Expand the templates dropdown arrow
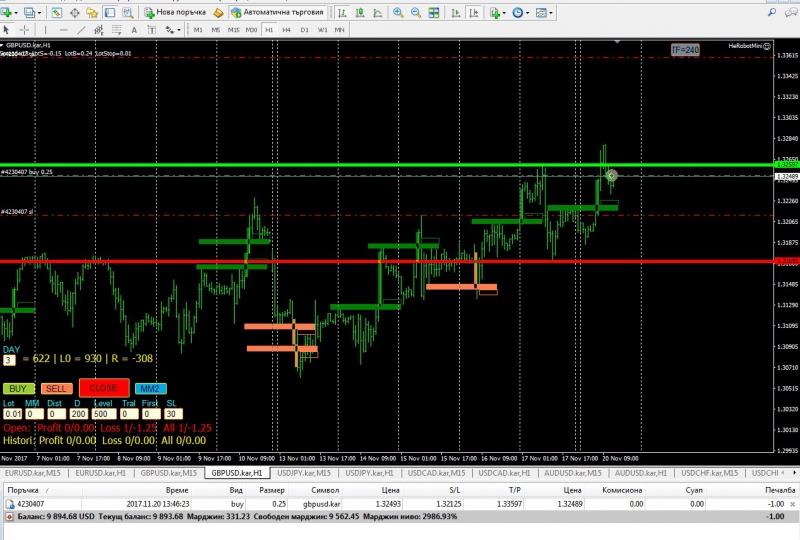The image size is (800, 540). point(551,13)
